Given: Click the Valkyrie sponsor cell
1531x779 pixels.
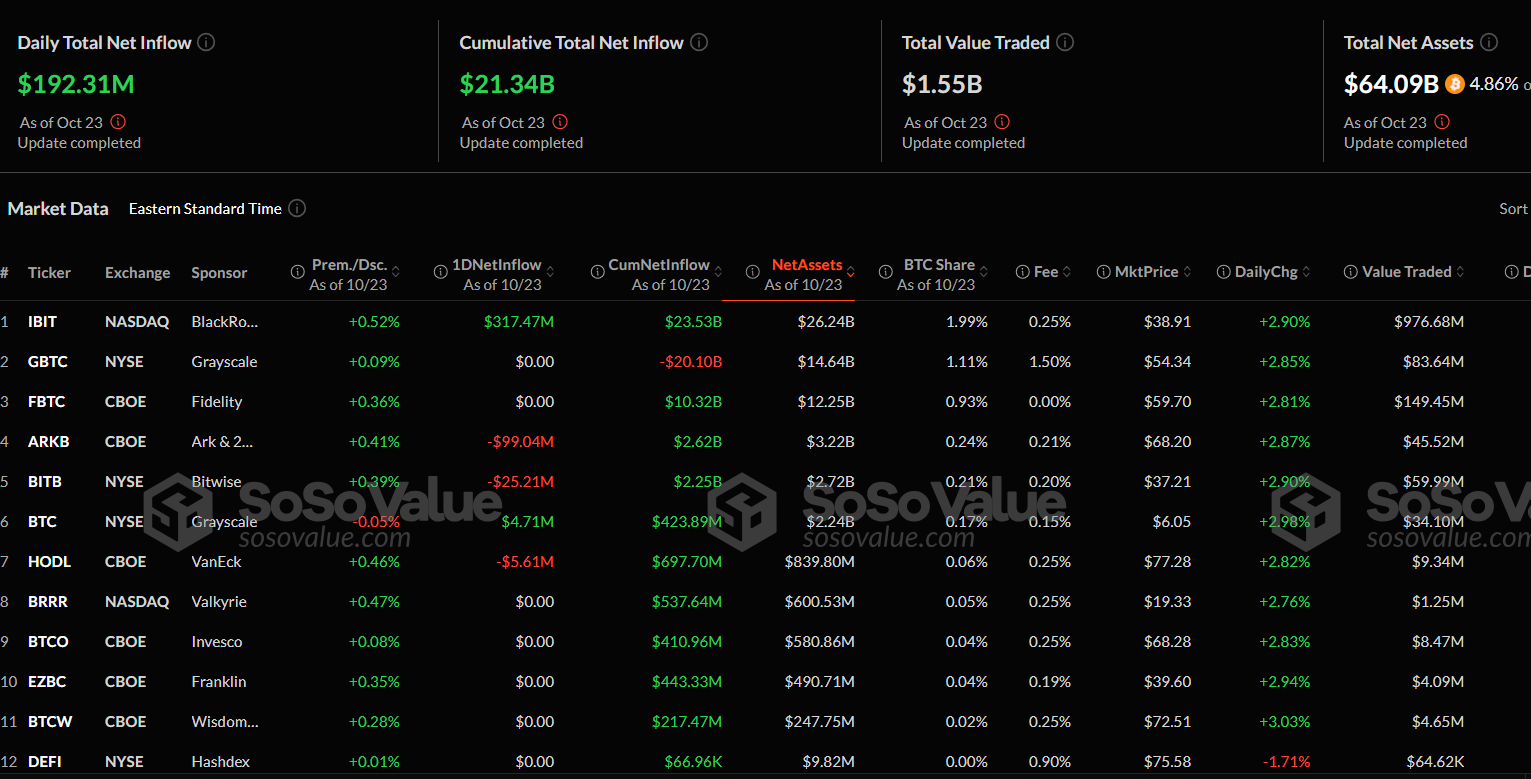Looking at the screenshot, I should (219, 602).
